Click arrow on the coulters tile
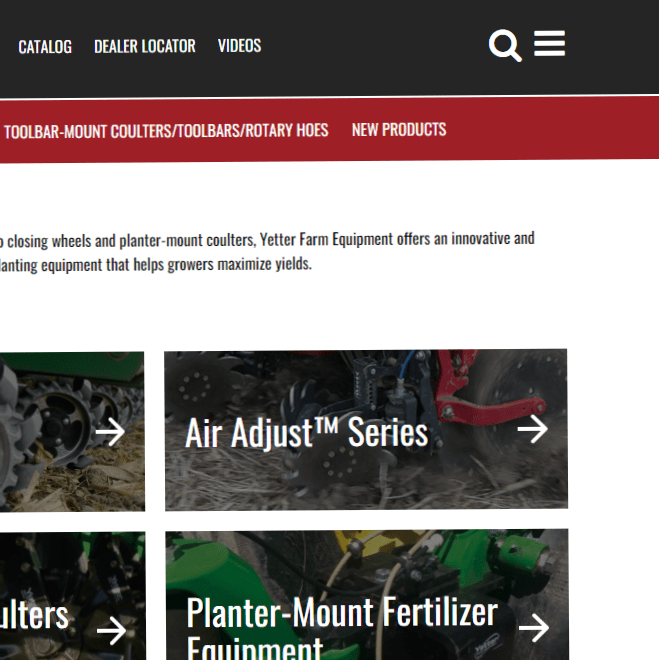The image size is (659, 660). pos(112,631)
